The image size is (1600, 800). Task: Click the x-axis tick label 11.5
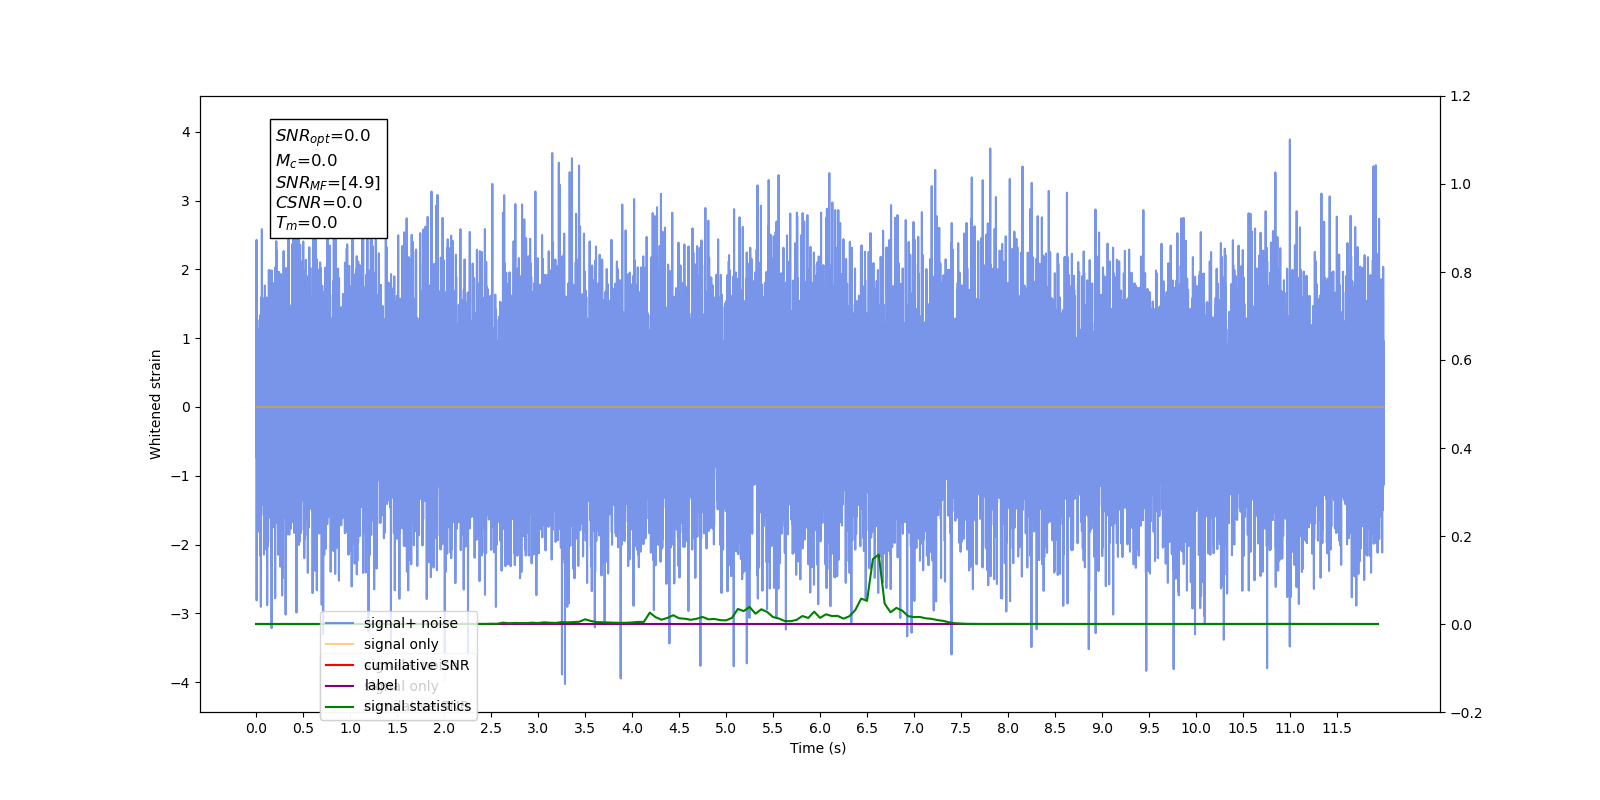click(1337, 728)
